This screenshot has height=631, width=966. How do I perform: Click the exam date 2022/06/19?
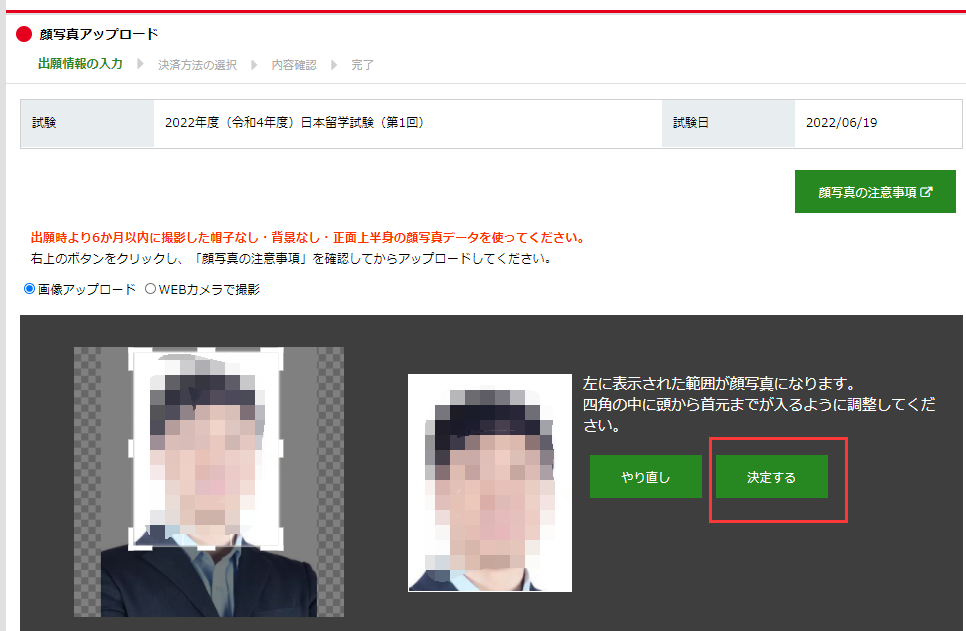(x=842, y=123)
